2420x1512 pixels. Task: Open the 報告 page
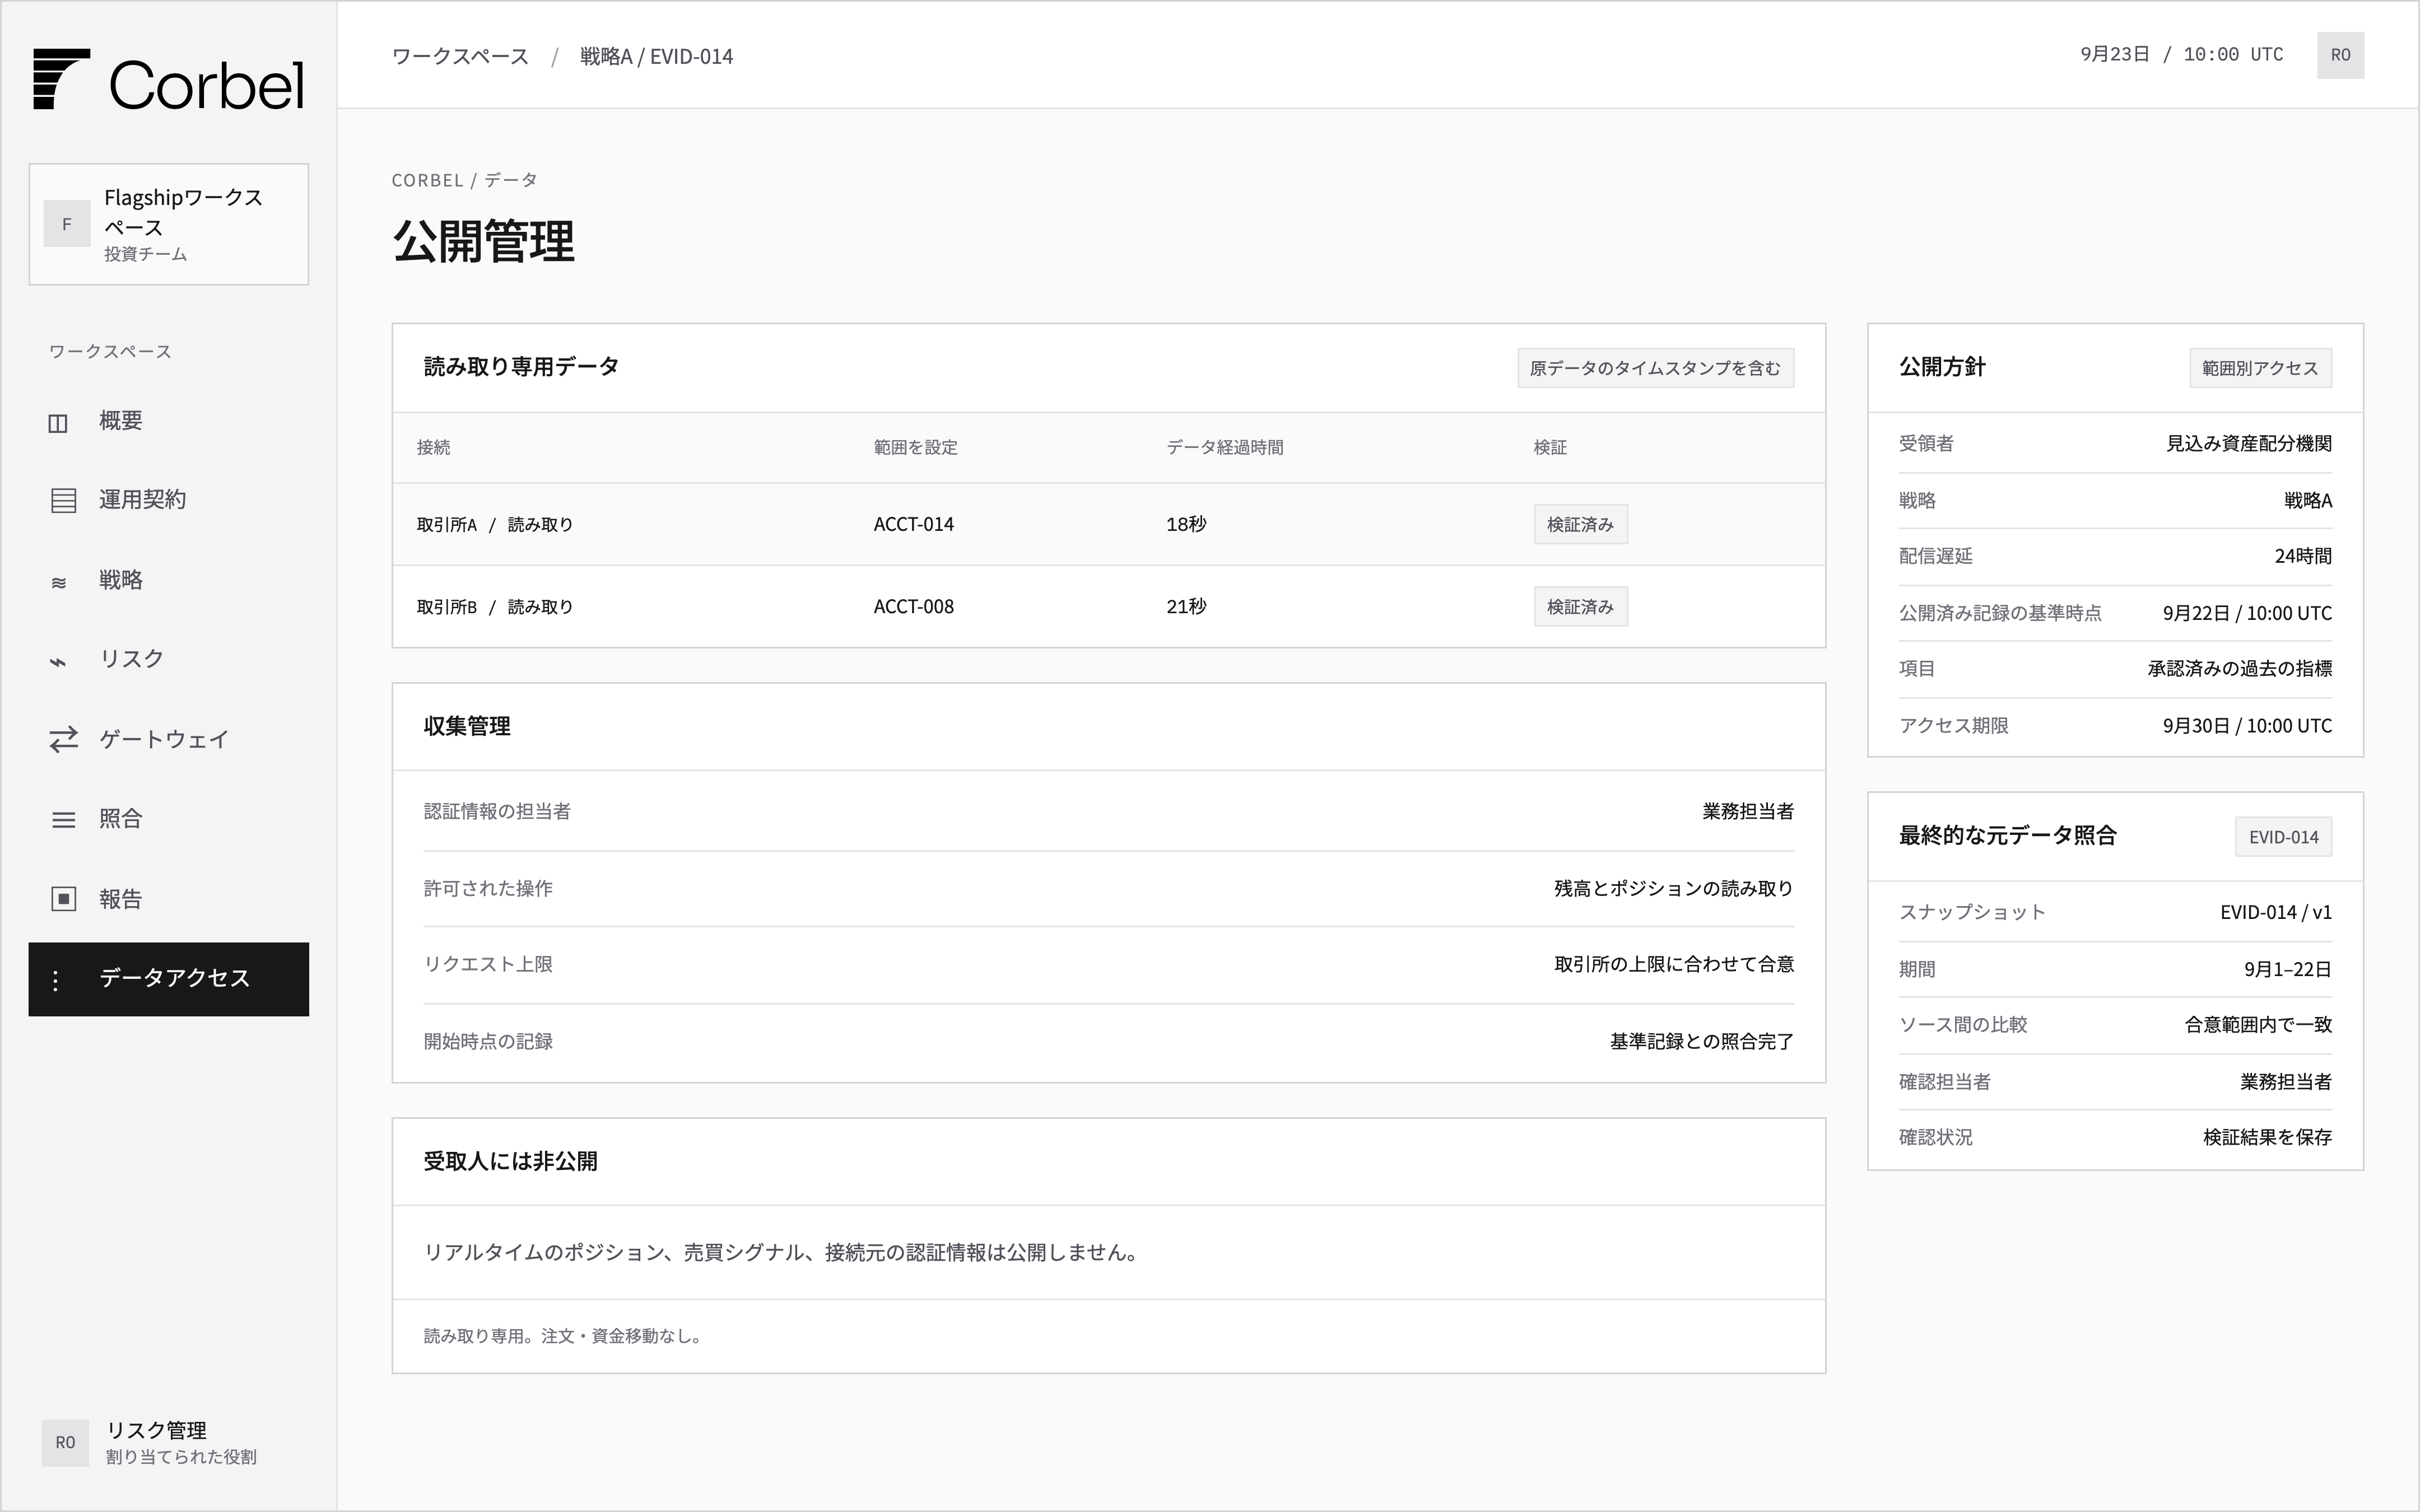coord(168,899)
